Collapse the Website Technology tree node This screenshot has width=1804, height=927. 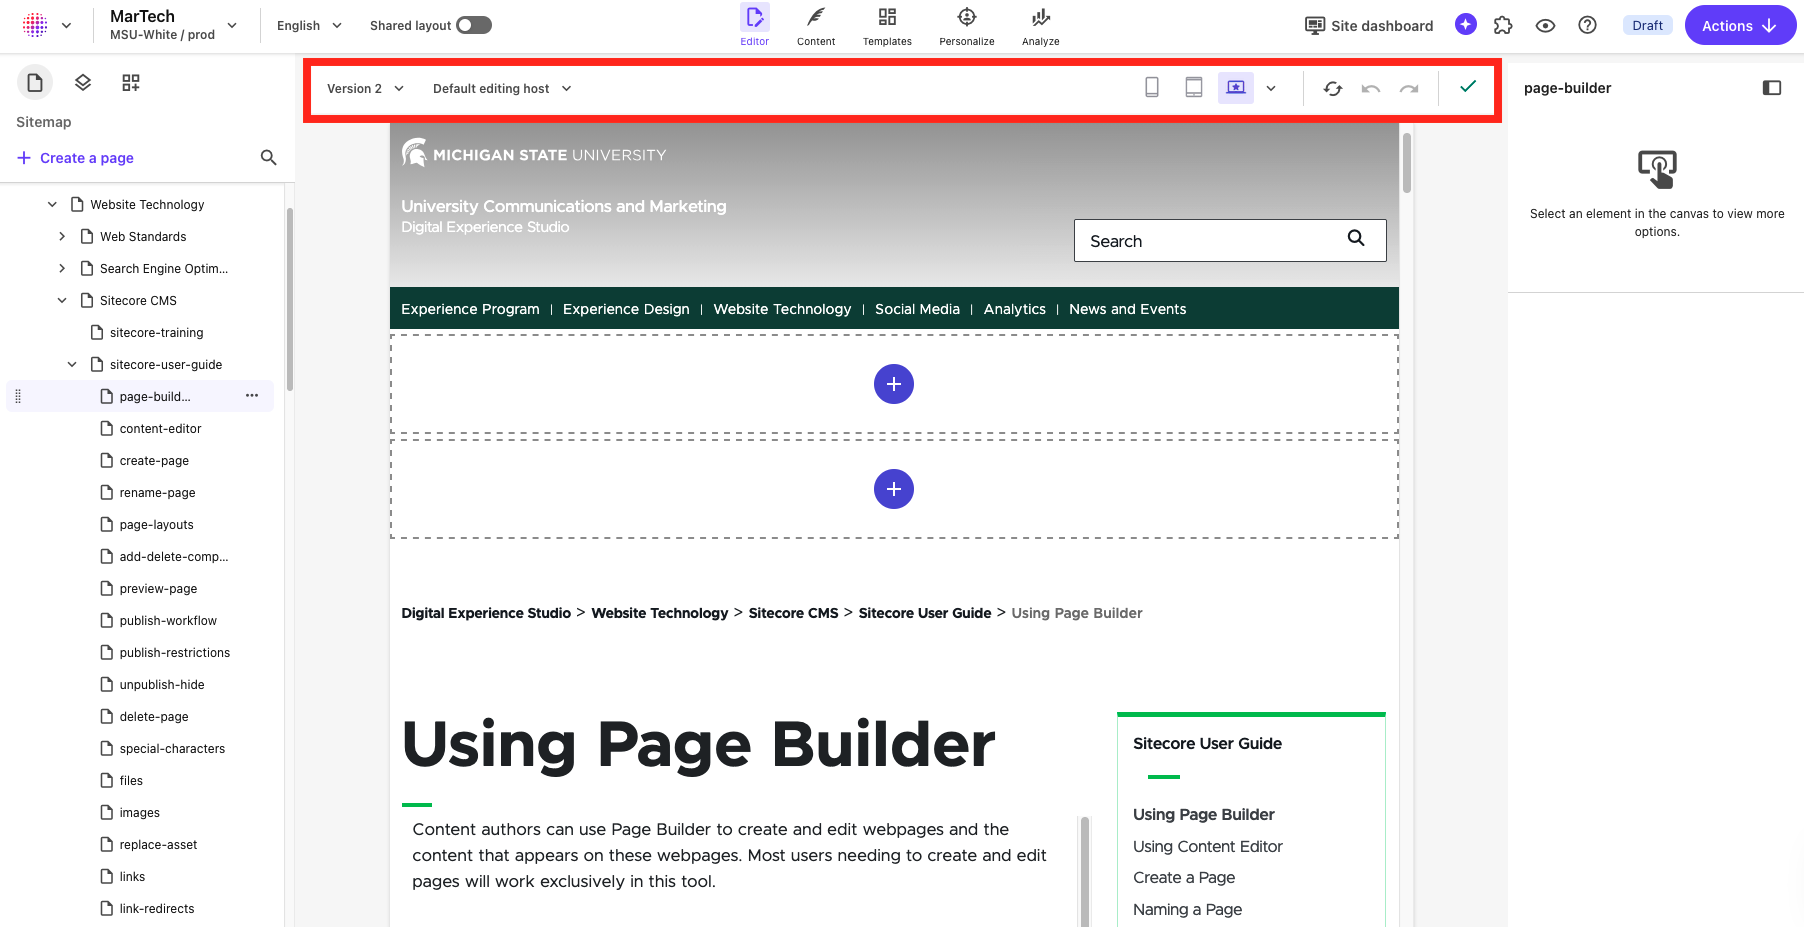(x=52, y=204)
